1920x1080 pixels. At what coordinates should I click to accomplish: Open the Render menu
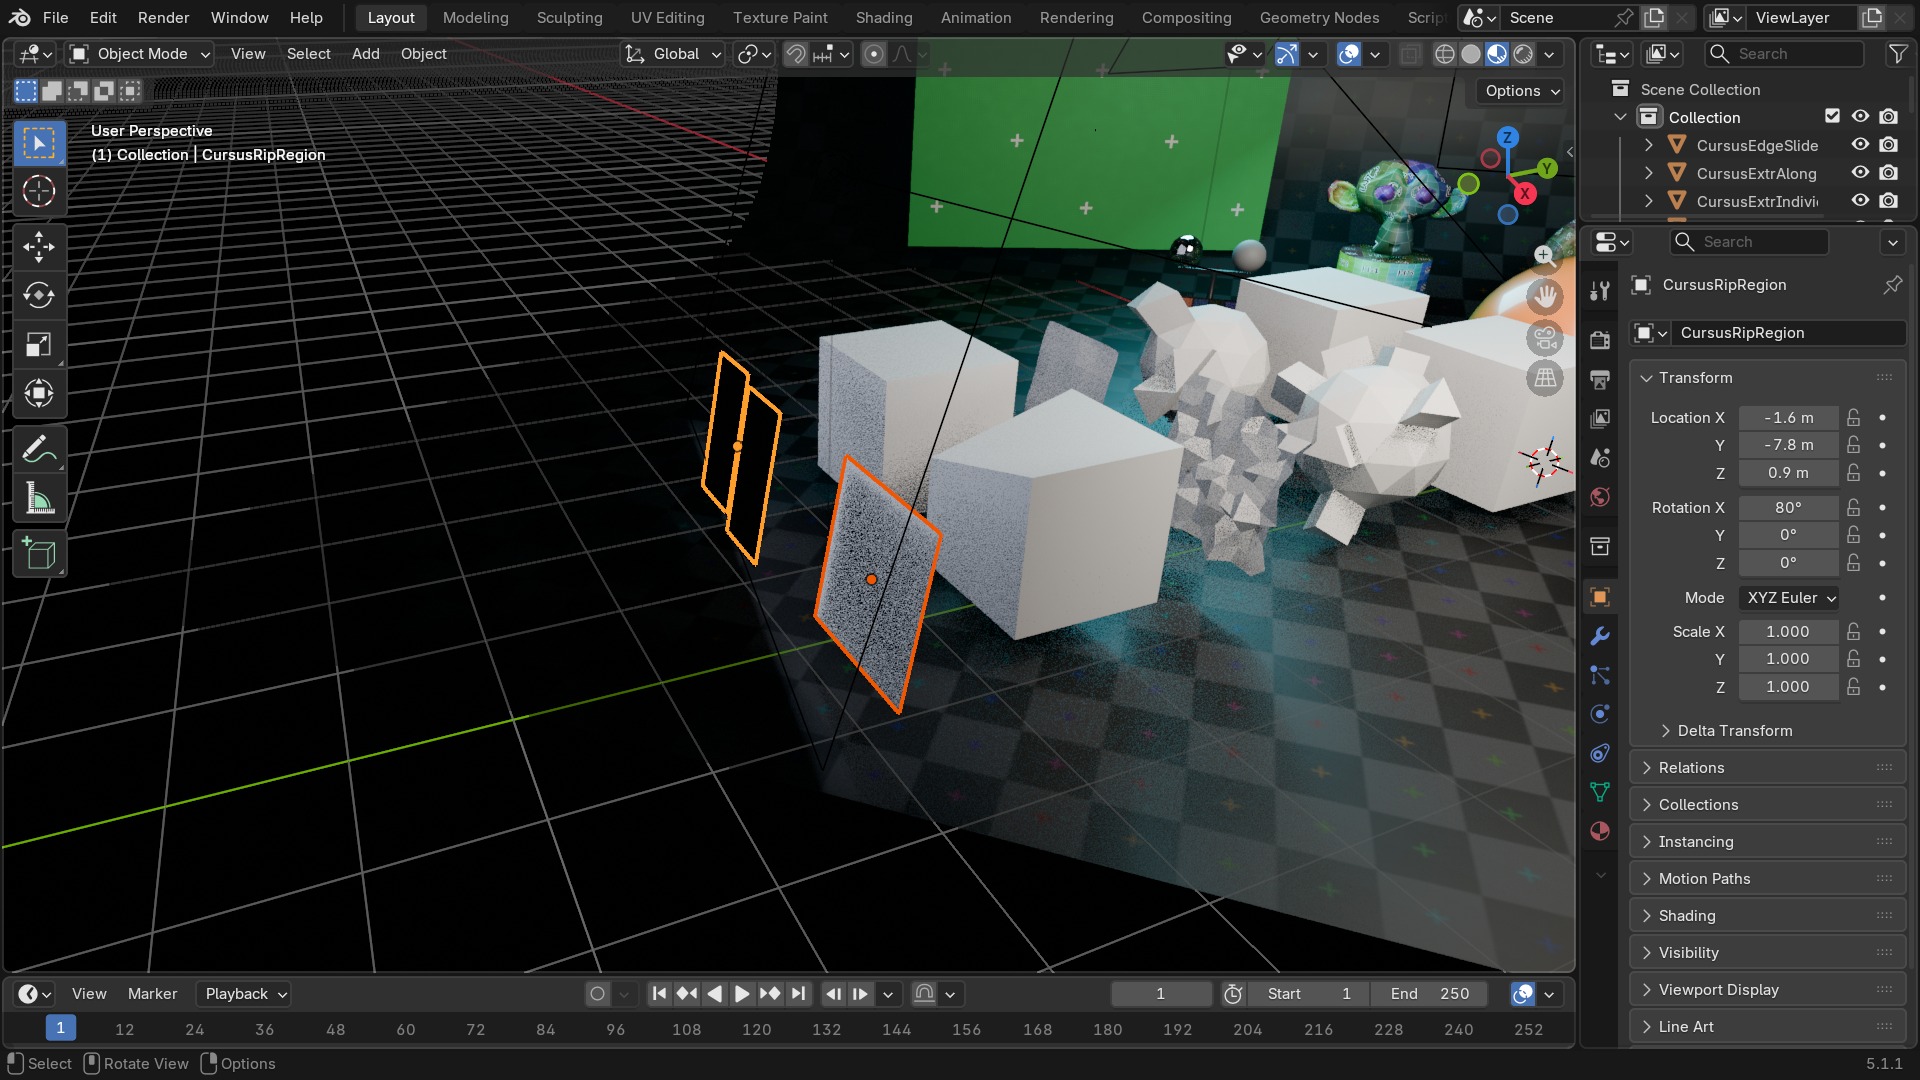[x=163, y=18]
